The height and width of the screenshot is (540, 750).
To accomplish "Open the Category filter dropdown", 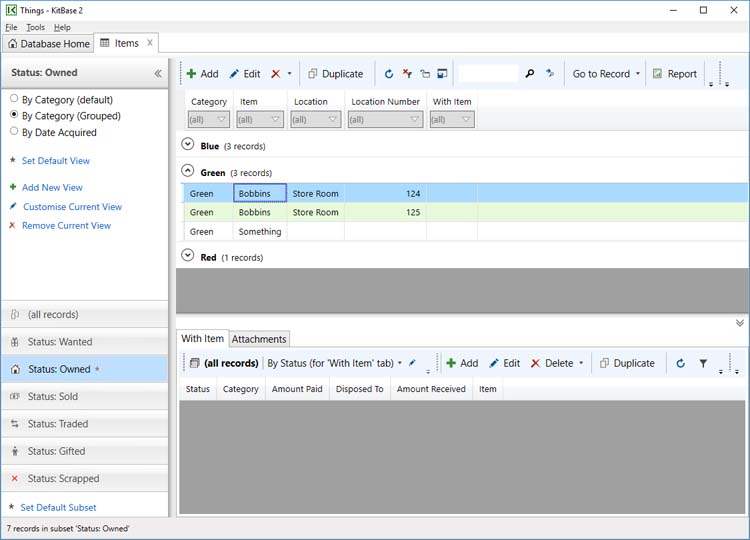I will point(209,120).
